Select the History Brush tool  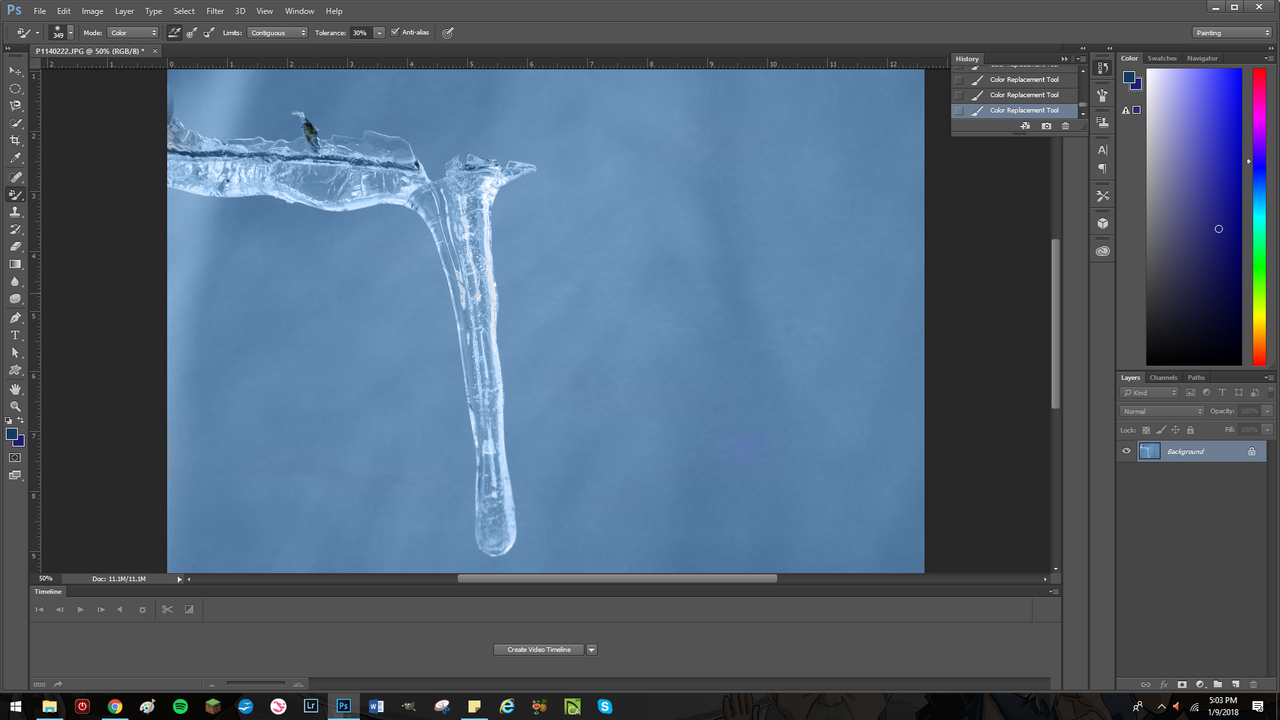pyautogui.click(x=15, y=229)
